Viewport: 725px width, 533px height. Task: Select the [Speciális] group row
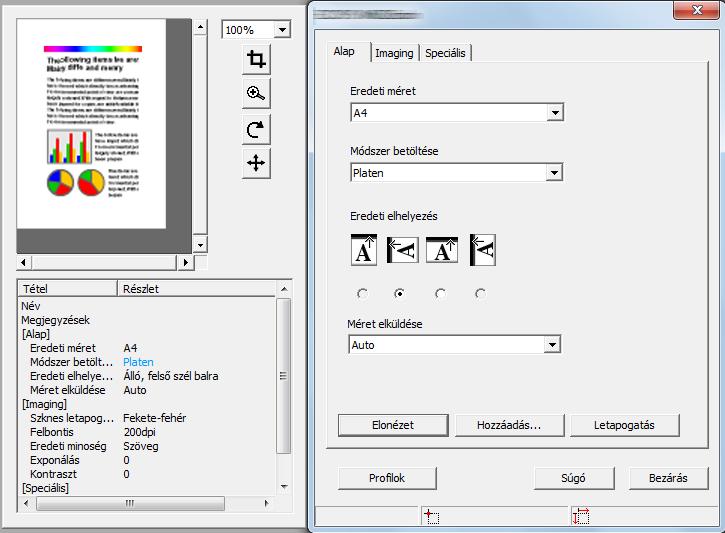[147, 488]
